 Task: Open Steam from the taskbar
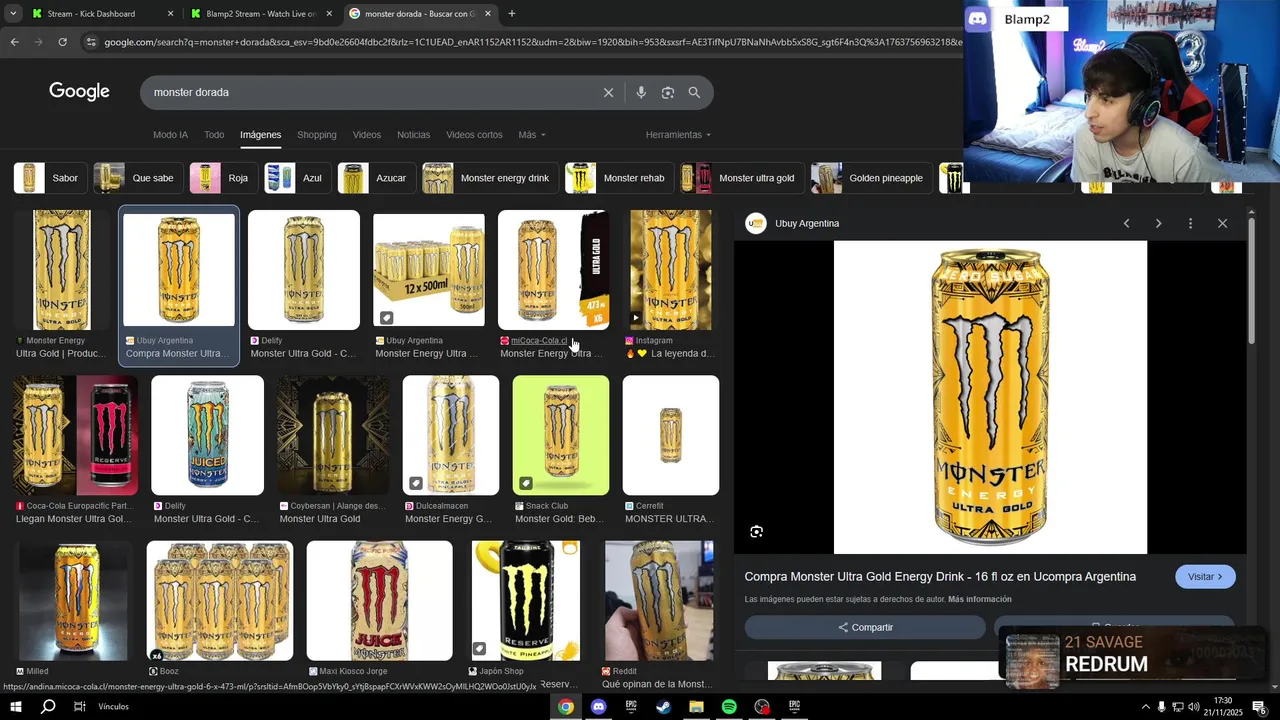pos(663,707)
